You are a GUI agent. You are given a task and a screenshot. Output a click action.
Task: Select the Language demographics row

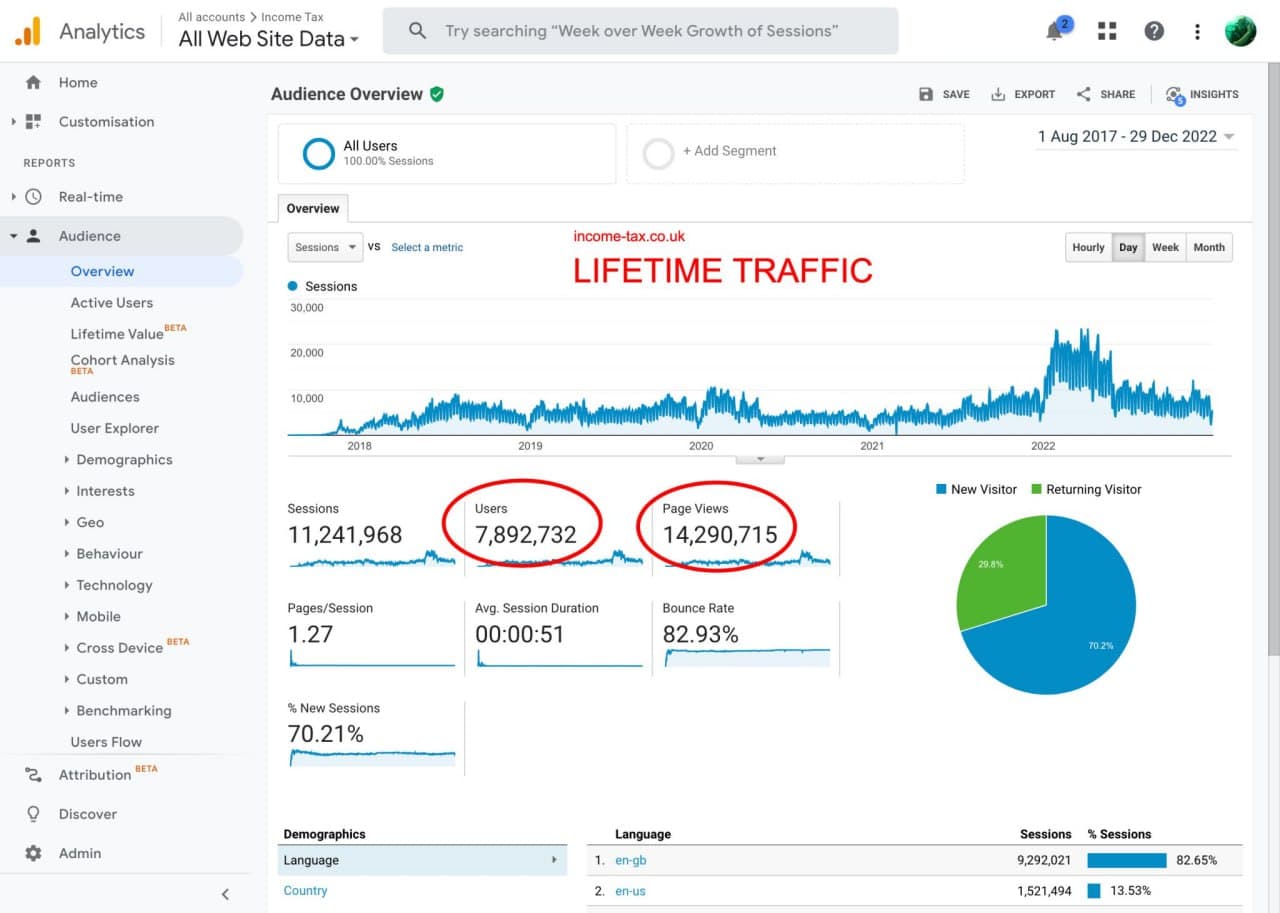point(422,860)
